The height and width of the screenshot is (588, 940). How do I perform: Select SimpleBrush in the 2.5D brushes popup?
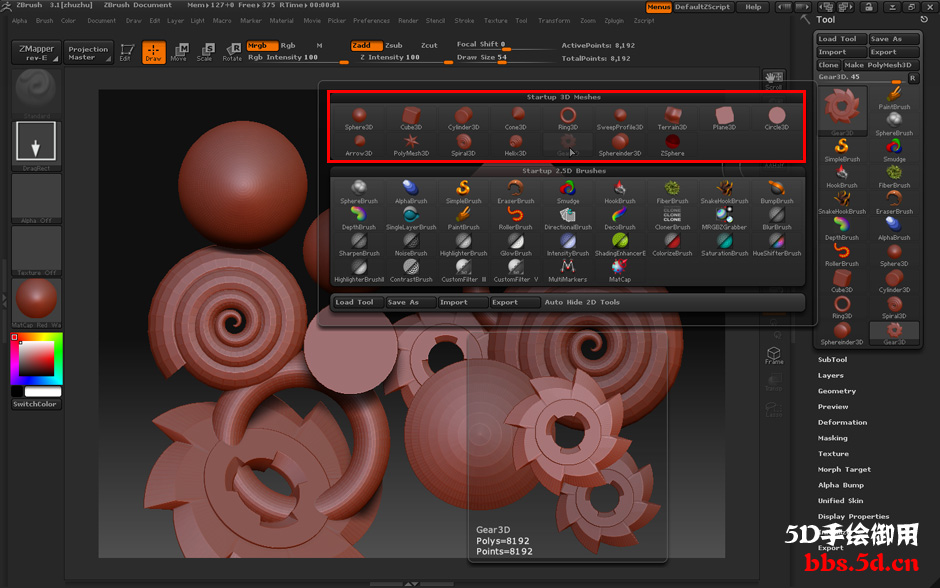click(463, 192)
